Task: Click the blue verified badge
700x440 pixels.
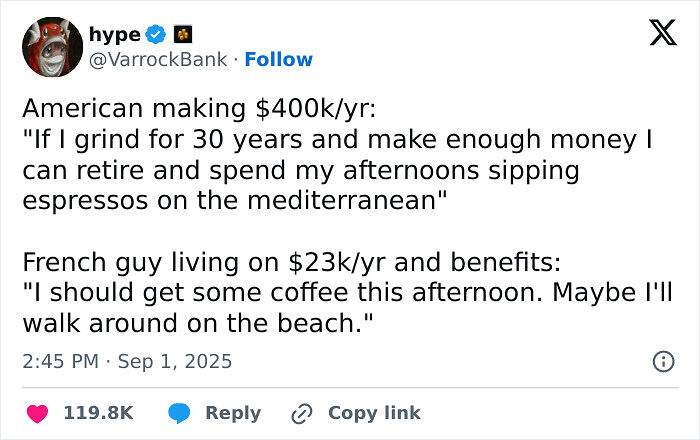Action: (156, 35)
